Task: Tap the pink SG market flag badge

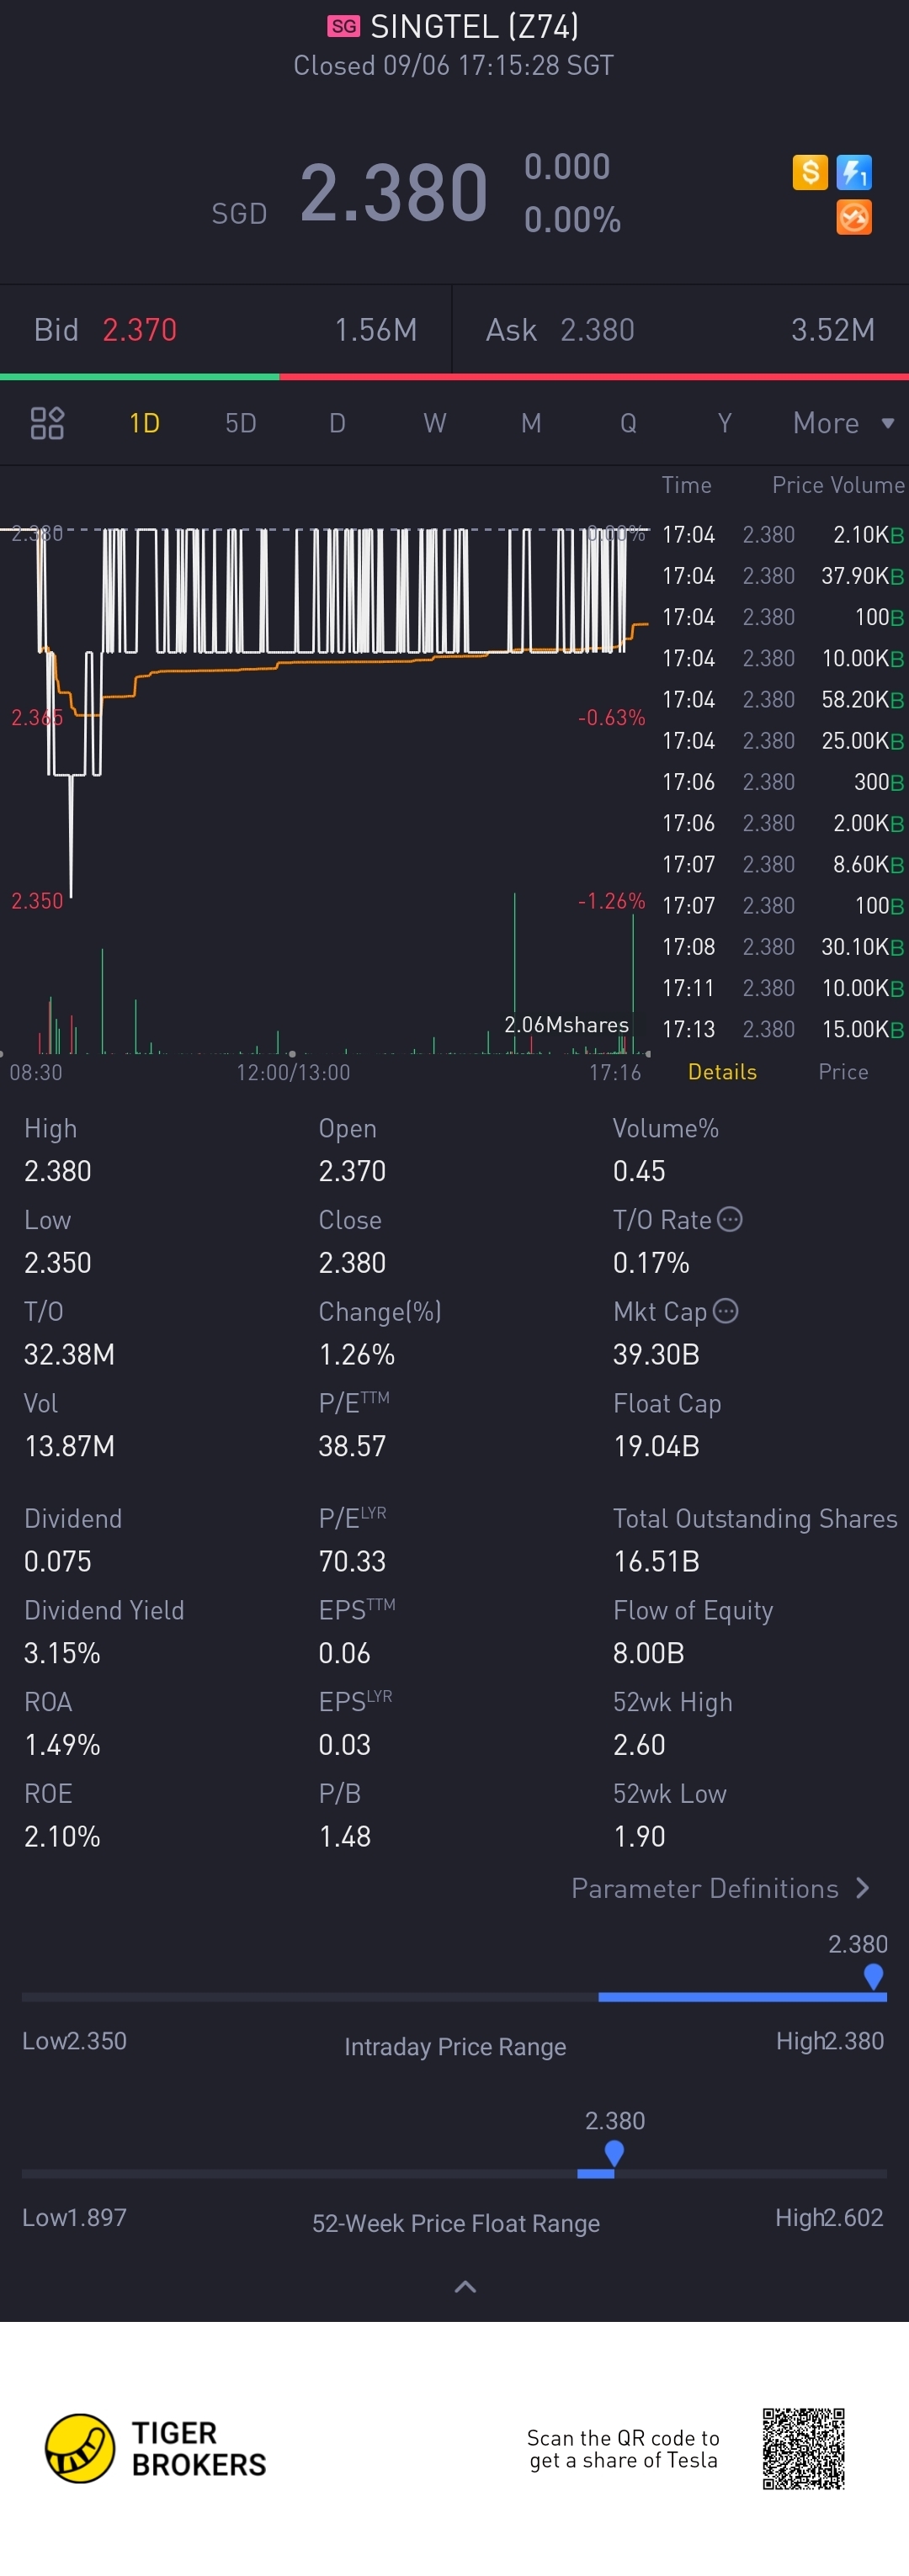Action: [343, 27]
